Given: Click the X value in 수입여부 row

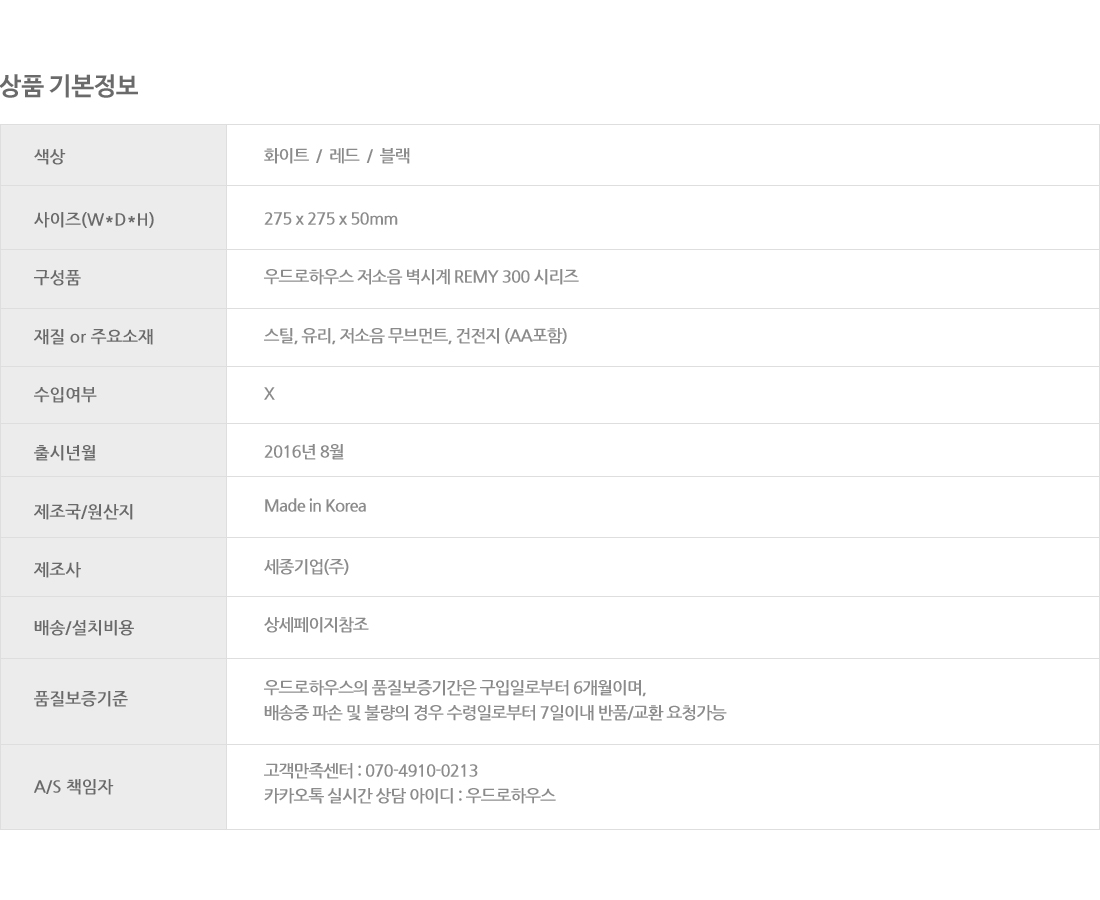Looking at the screenshot, I should pyautogui.click(x=269, y=394).
